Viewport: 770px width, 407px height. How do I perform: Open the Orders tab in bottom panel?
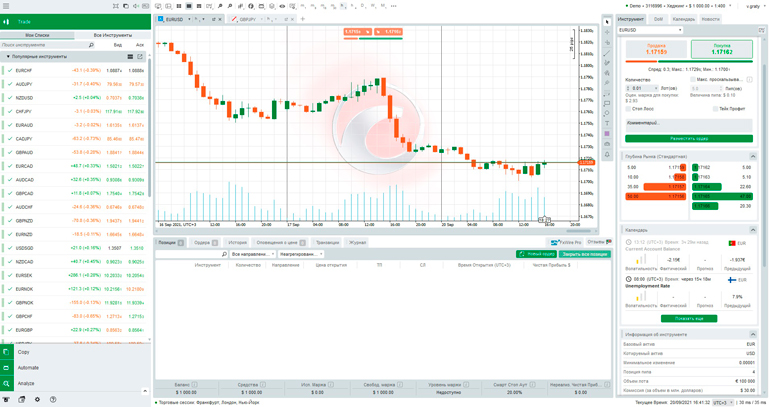click(206, 243)
